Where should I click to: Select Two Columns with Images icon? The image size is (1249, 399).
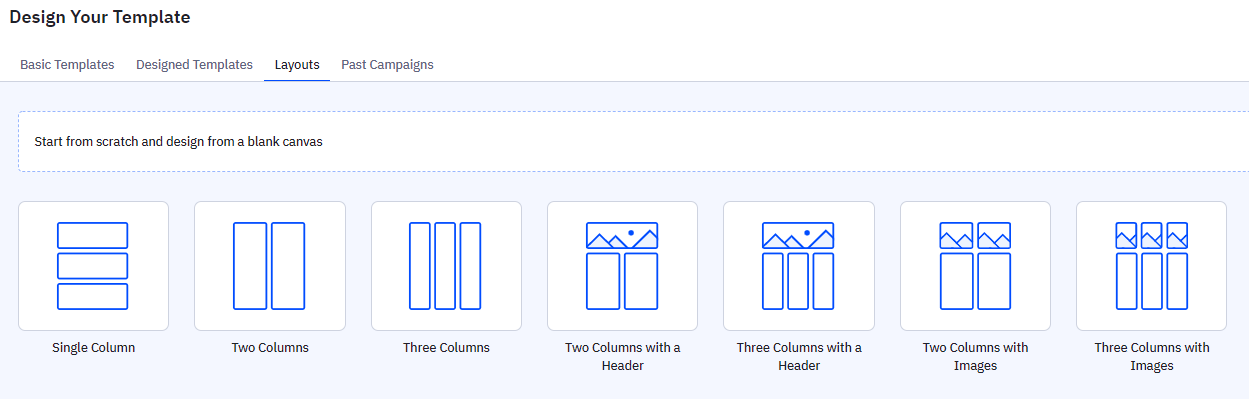click(x=975, y=266)
